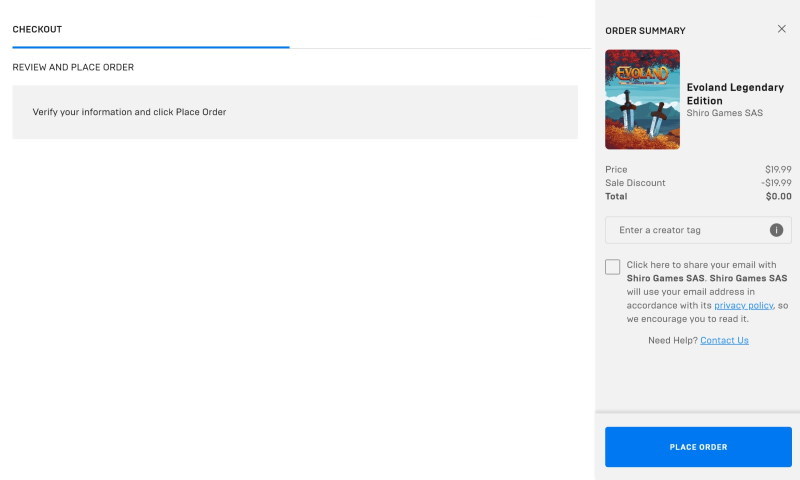Click the Shiro Games SAS publisher name

click(x=724, y=113)
